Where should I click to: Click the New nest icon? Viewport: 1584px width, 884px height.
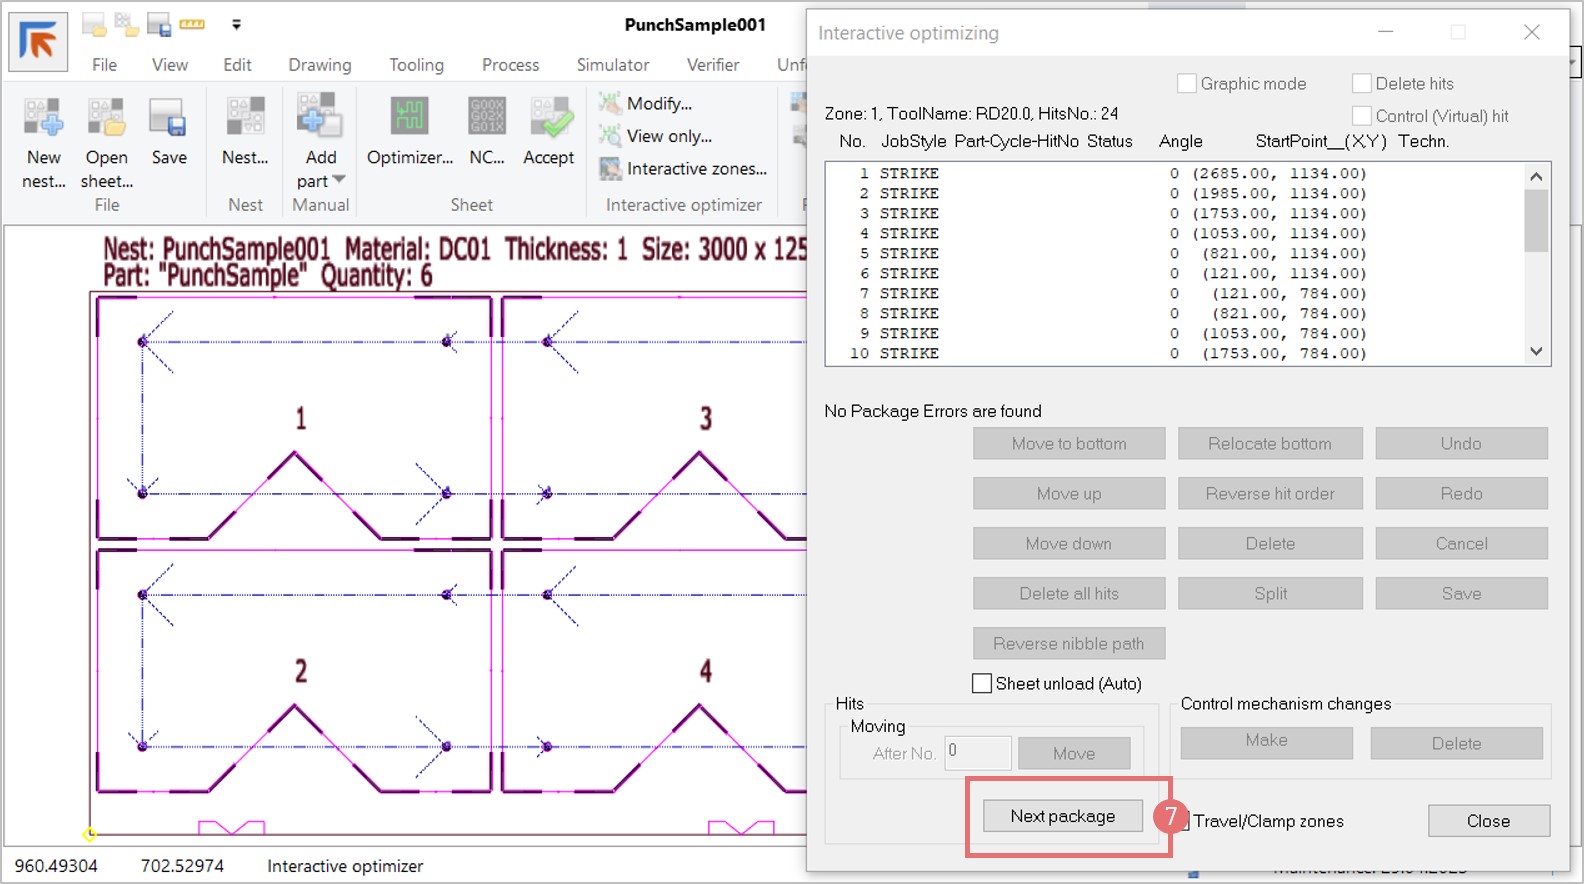[43, 118]
